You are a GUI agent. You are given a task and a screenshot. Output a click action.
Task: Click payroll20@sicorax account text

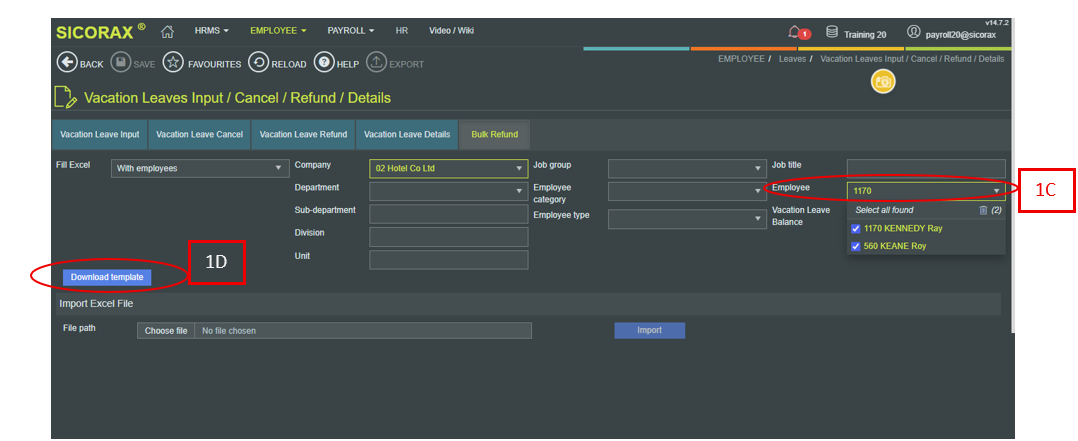coord(960,34)
